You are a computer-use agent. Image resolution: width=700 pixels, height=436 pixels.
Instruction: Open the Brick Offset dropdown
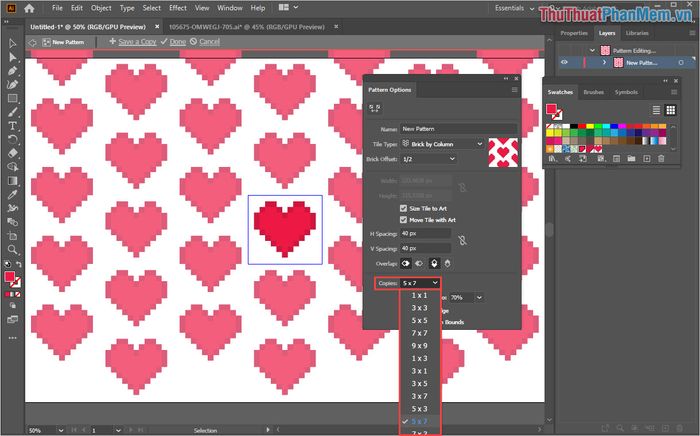pyautogui.click(x=428, y=158)
